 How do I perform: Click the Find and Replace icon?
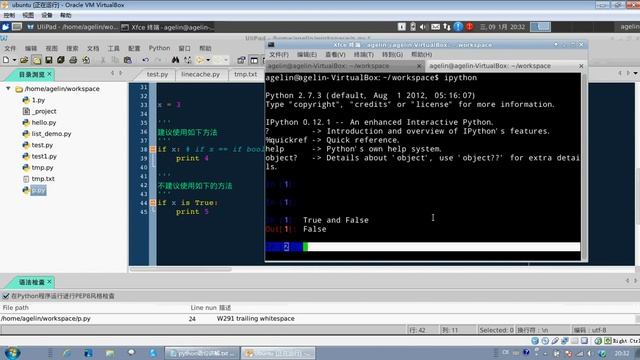pos(188,60)
